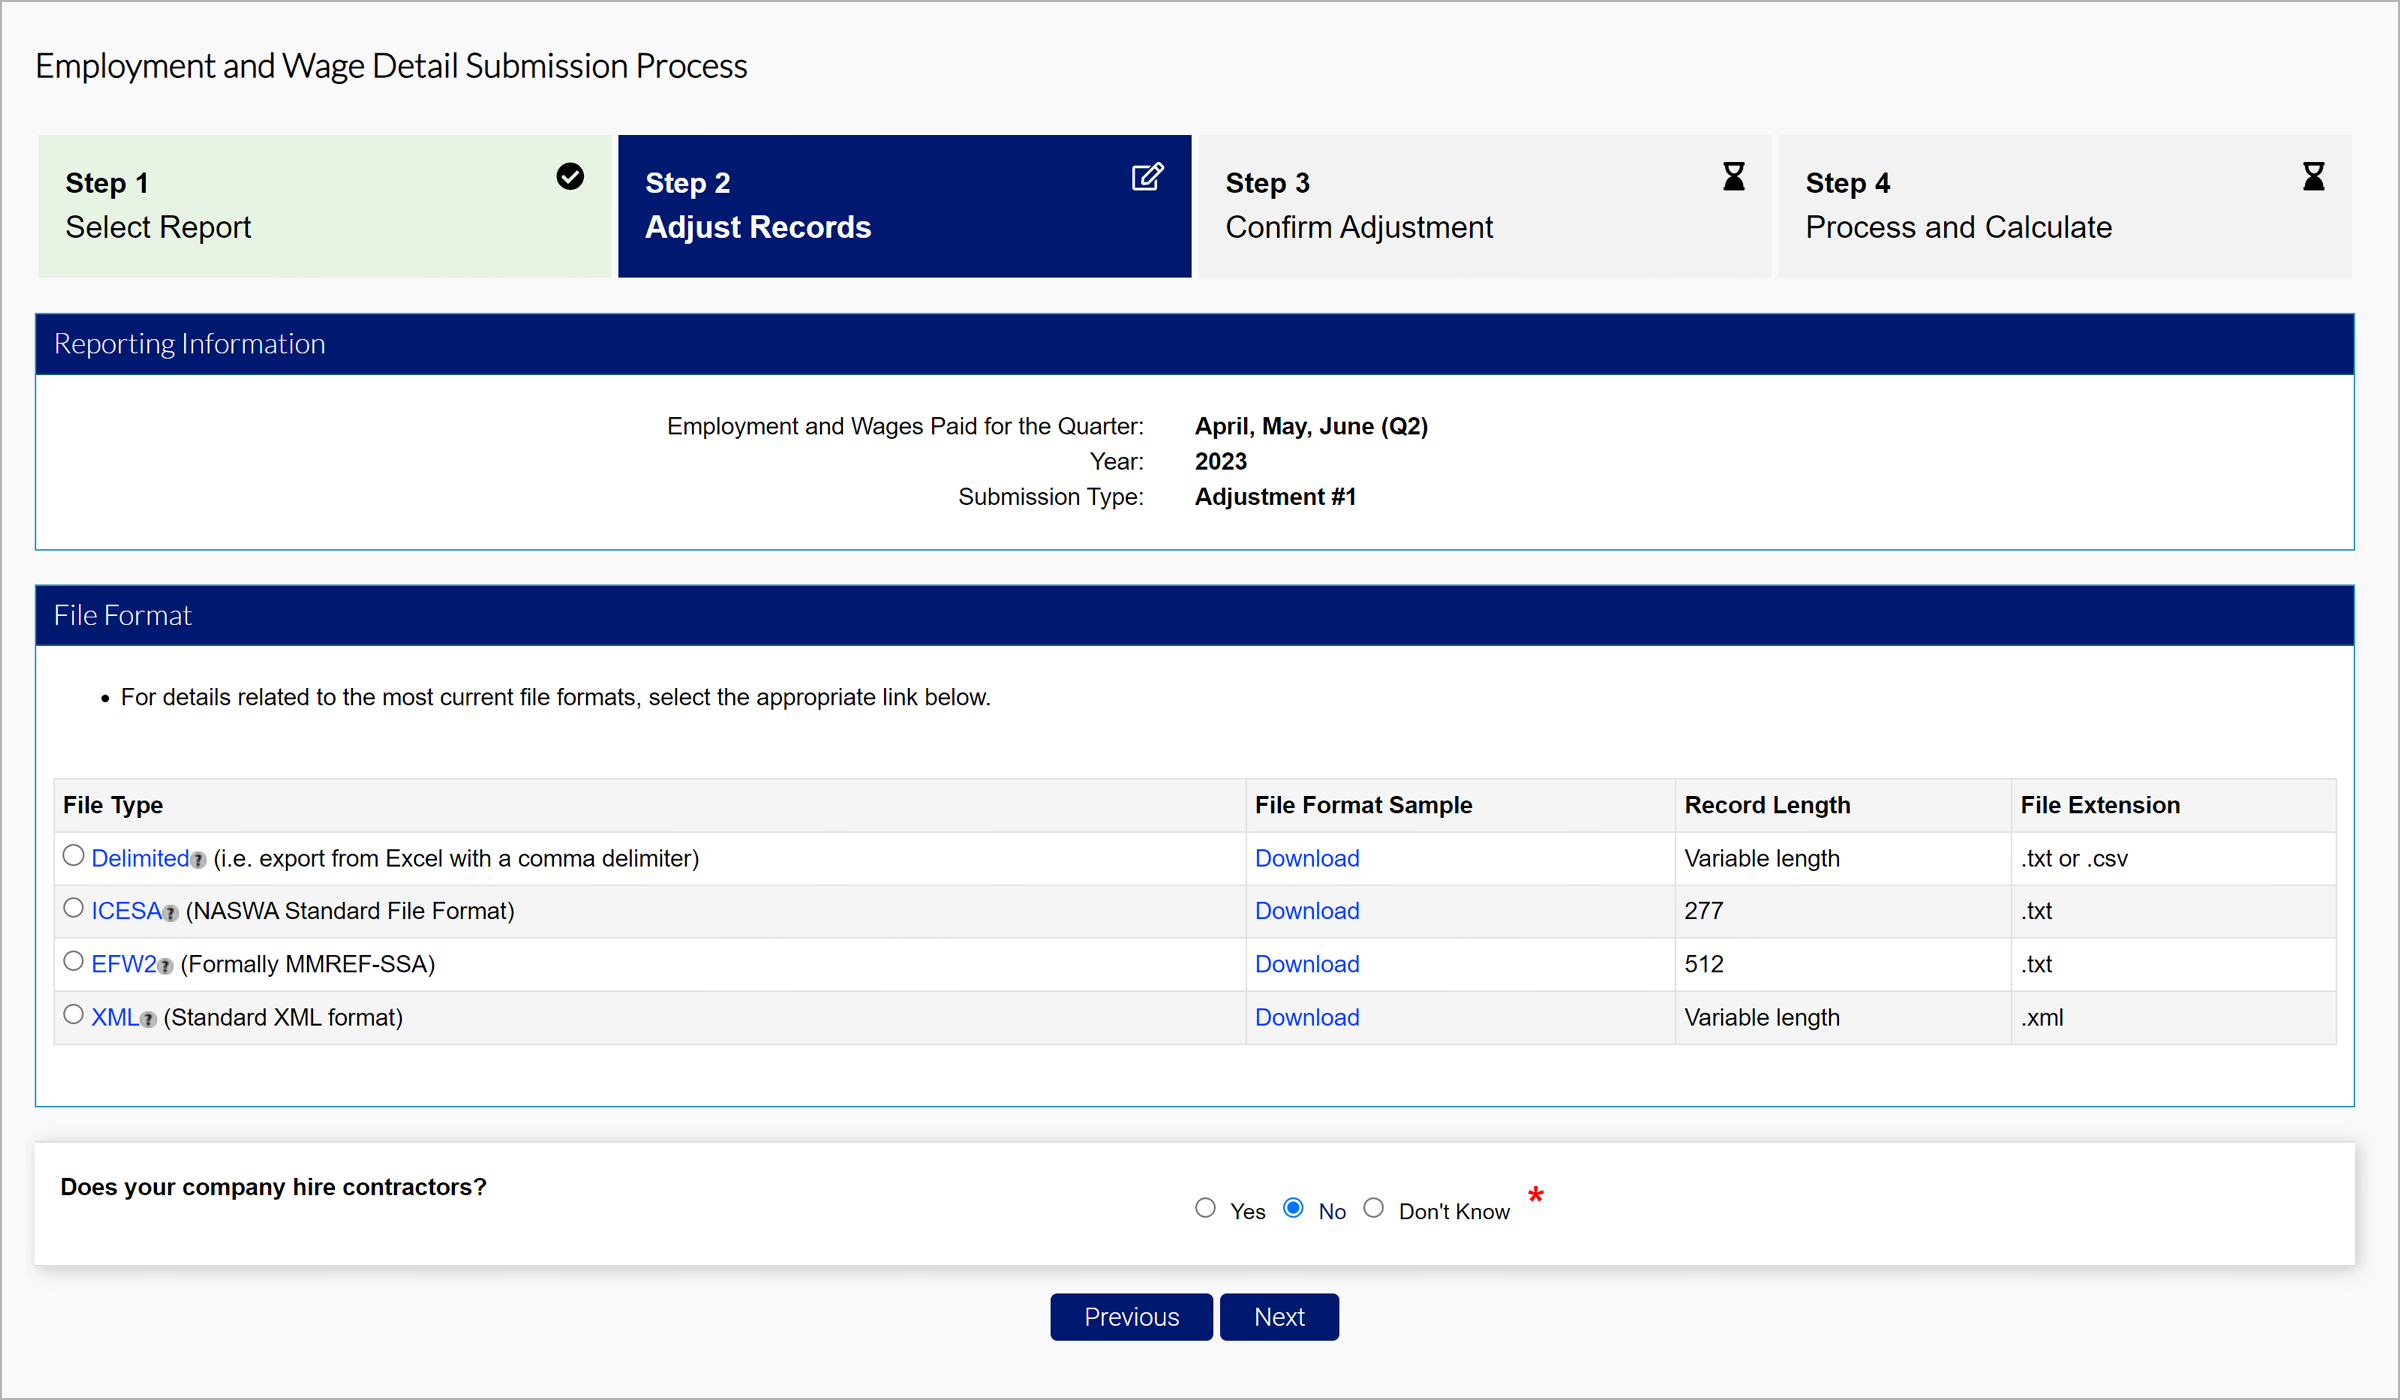The image size is (2400, 1400).
Task: Answer Yes to hiring contractors
Action: (x=1205, y=1208)
